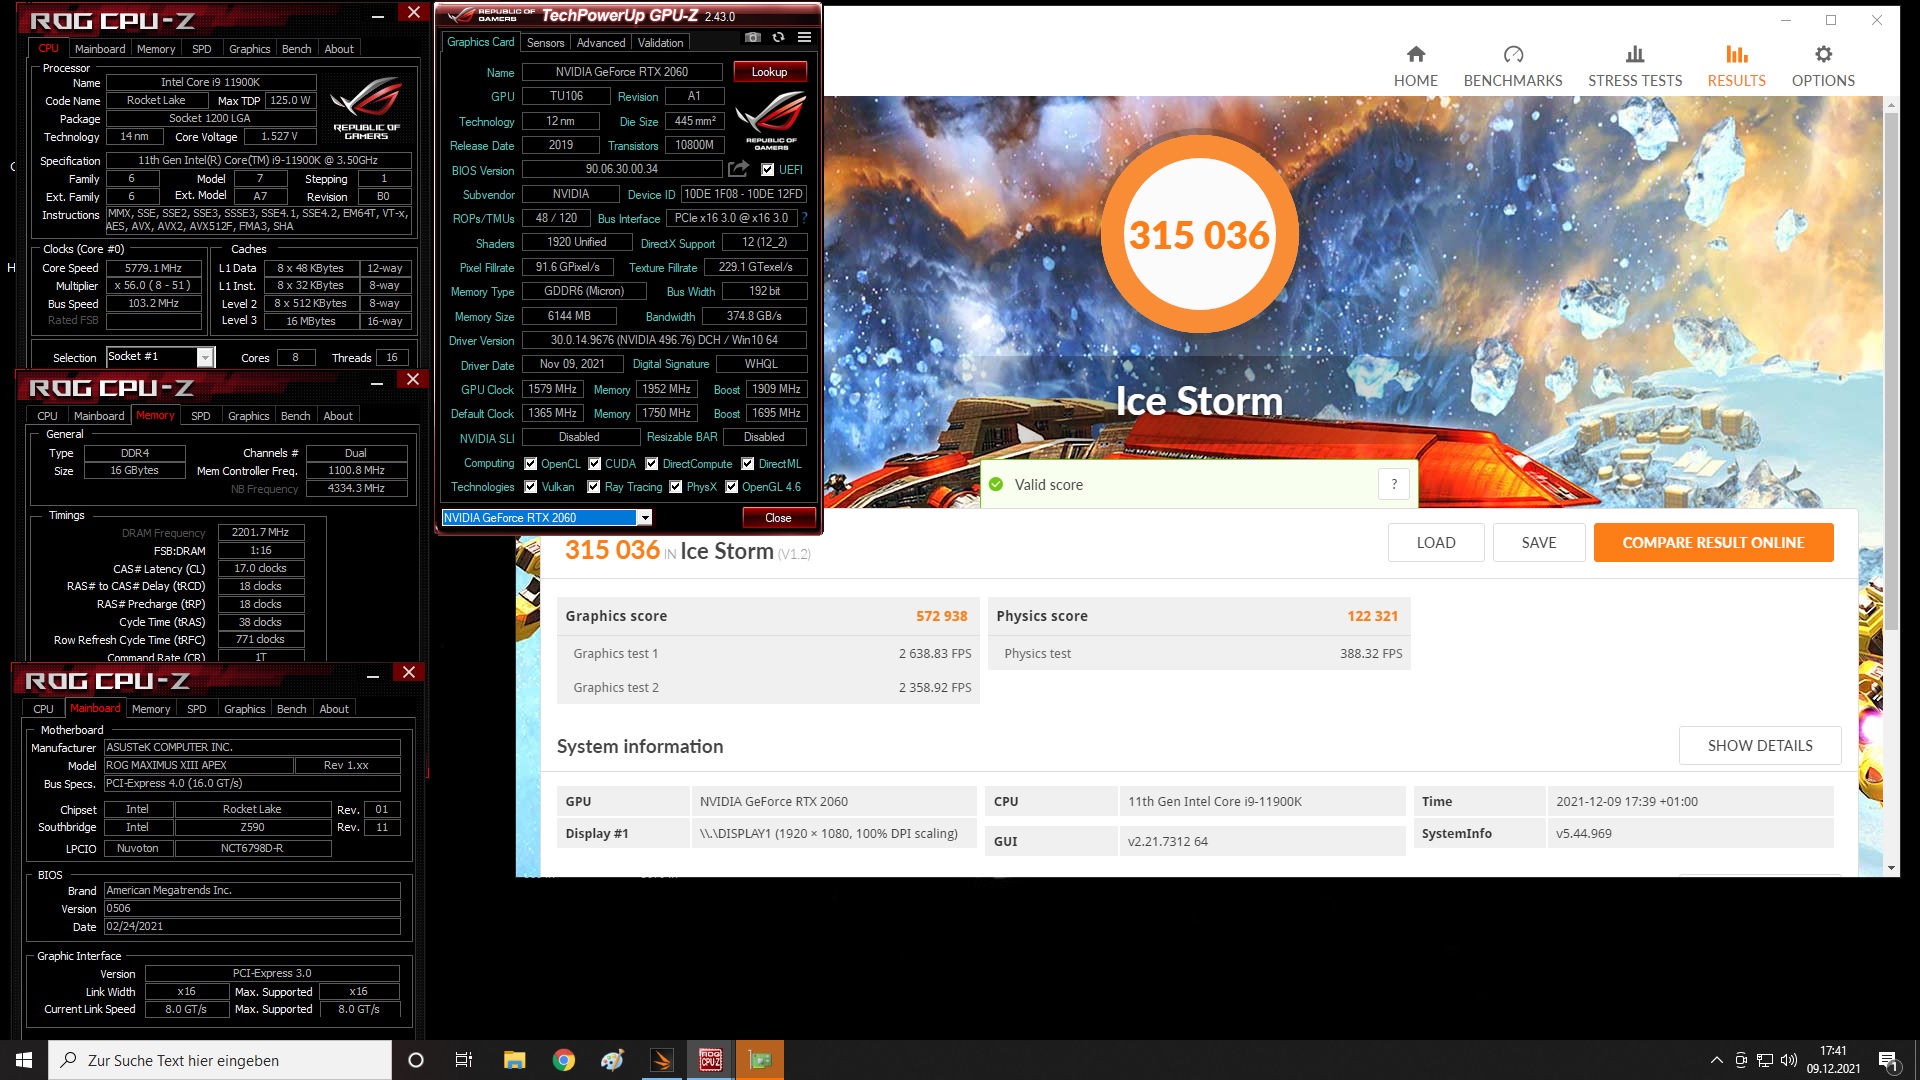Click COMPARE RESULT ONLINE button

point(1713,543)
